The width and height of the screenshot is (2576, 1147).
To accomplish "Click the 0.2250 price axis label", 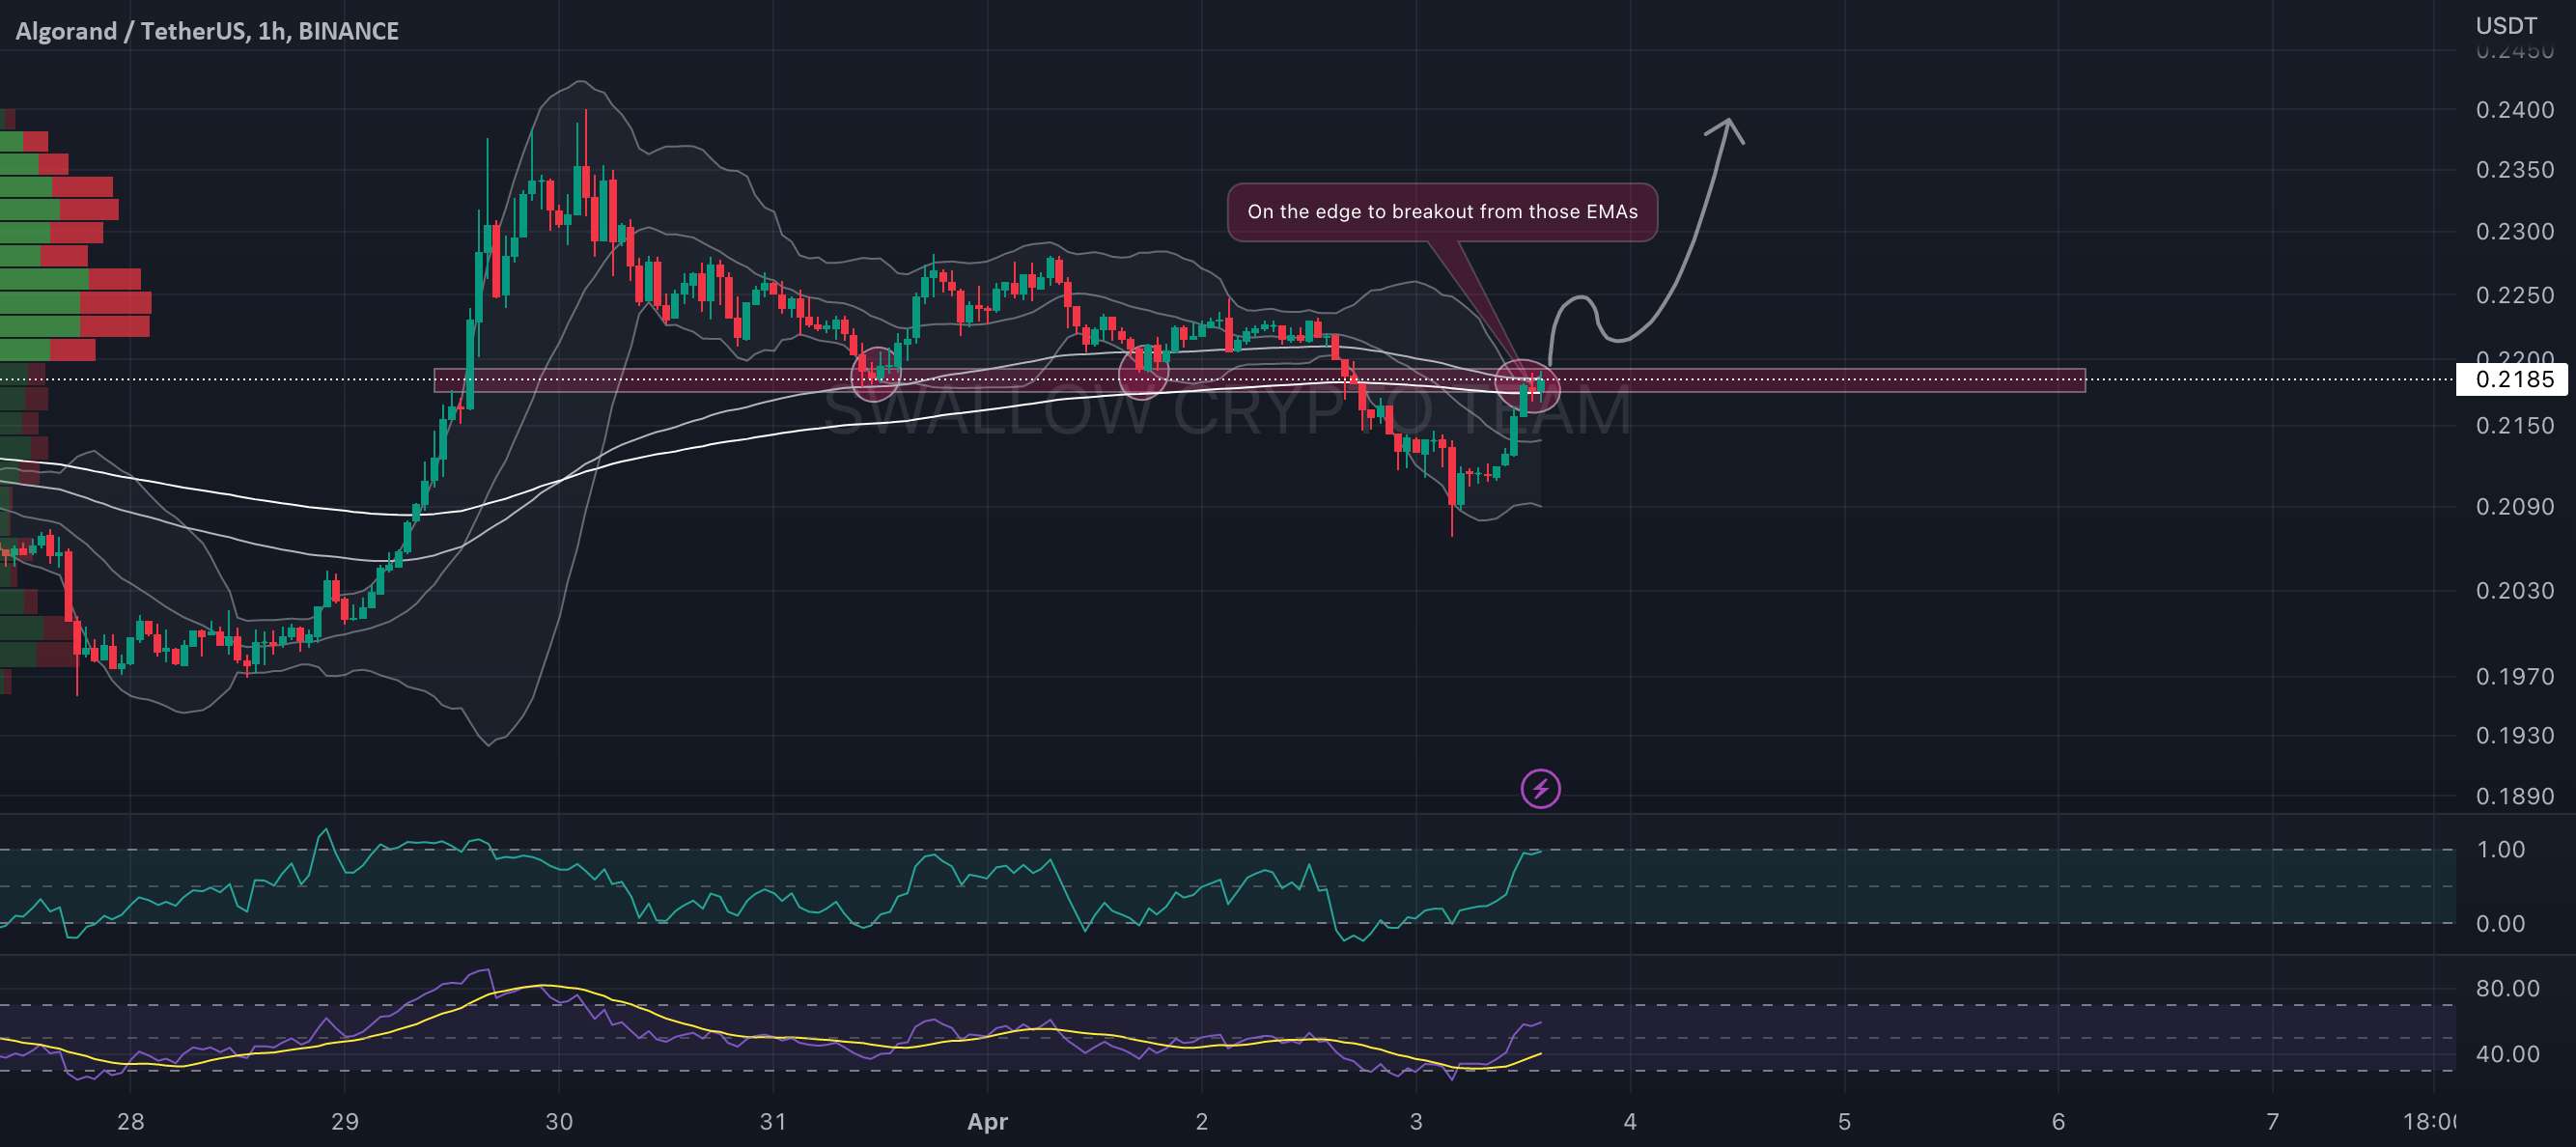I will (2514, 296).
